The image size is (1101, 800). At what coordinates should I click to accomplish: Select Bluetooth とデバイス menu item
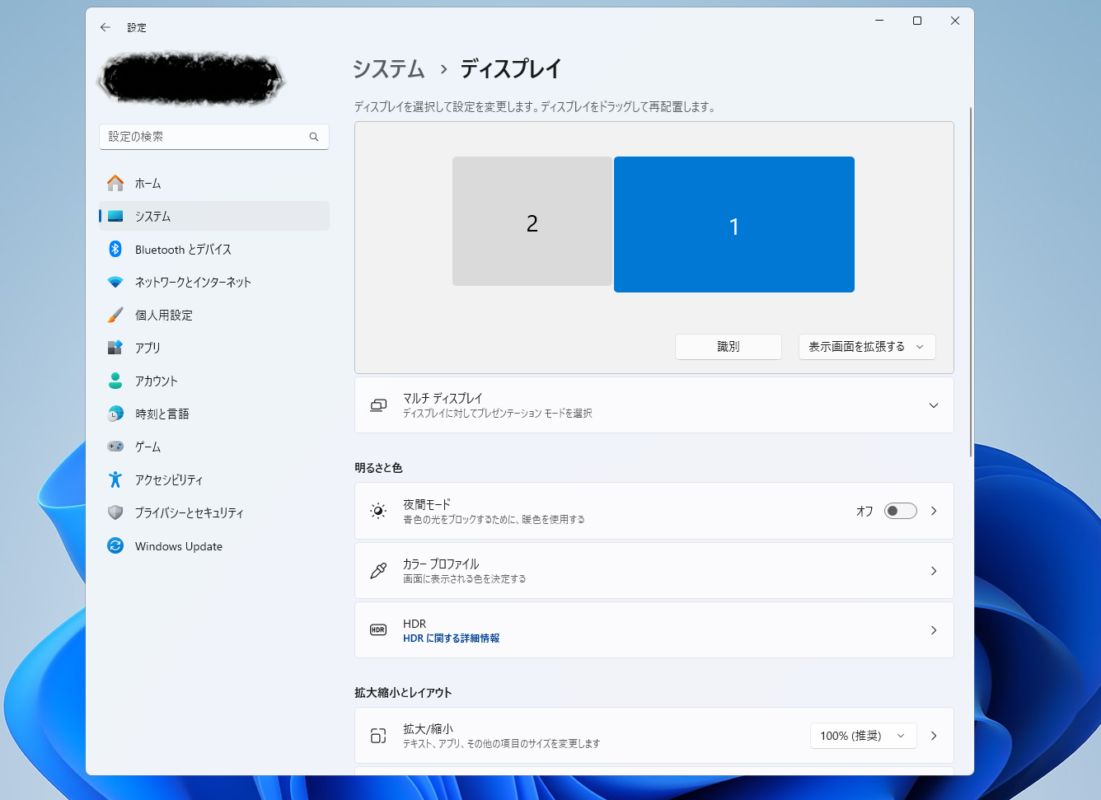click(214, 249)
